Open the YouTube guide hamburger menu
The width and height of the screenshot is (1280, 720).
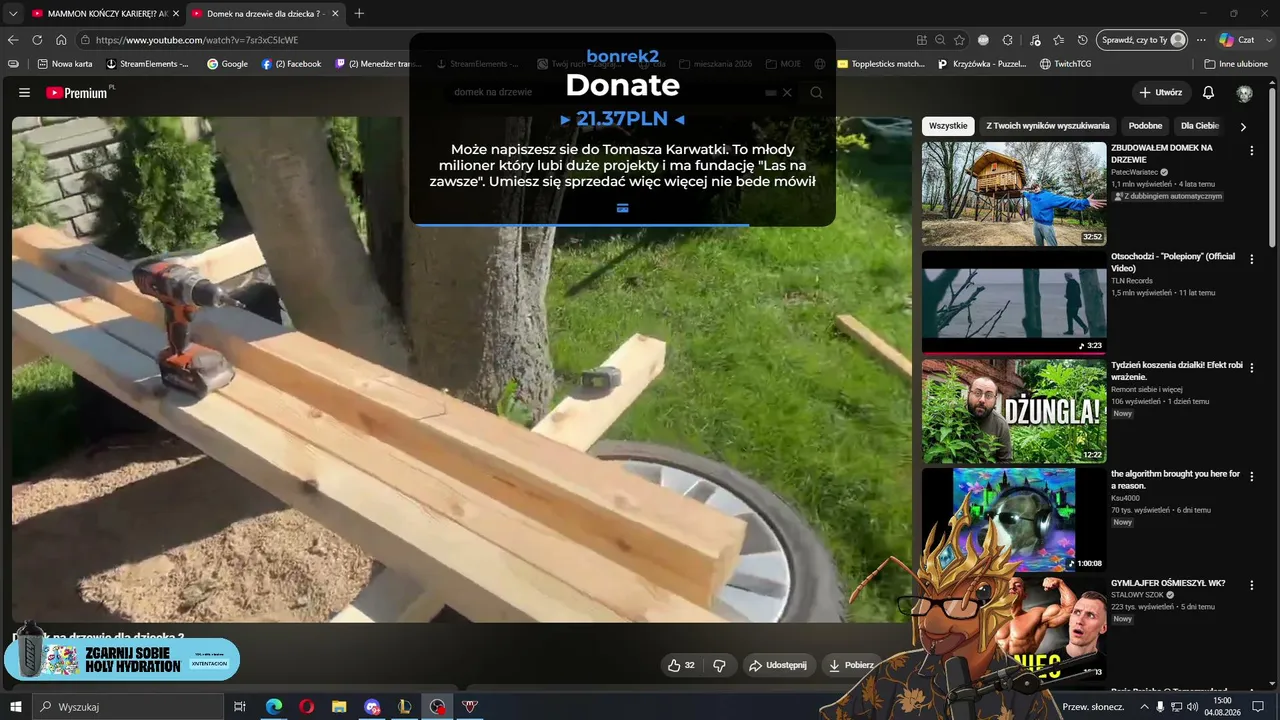(x=24, y=93)
